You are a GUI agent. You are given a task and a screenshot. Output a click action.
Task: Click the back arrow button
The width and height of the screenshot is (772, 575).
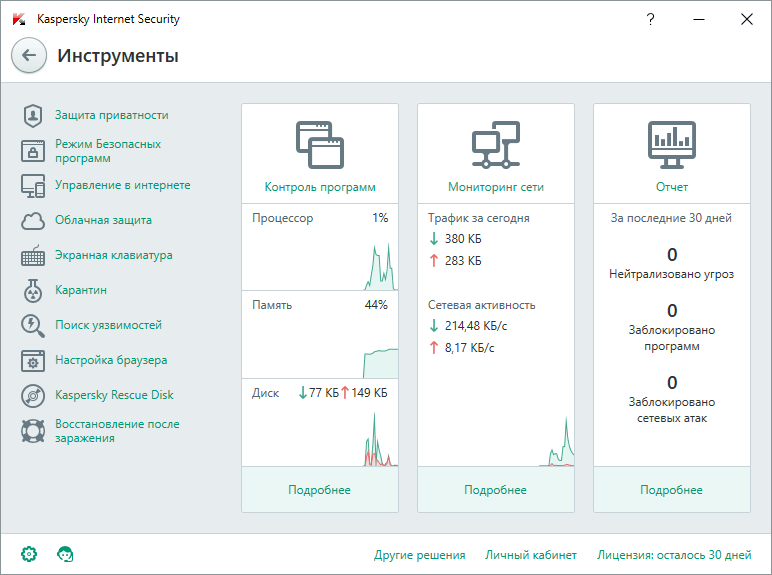coord(29,55)
